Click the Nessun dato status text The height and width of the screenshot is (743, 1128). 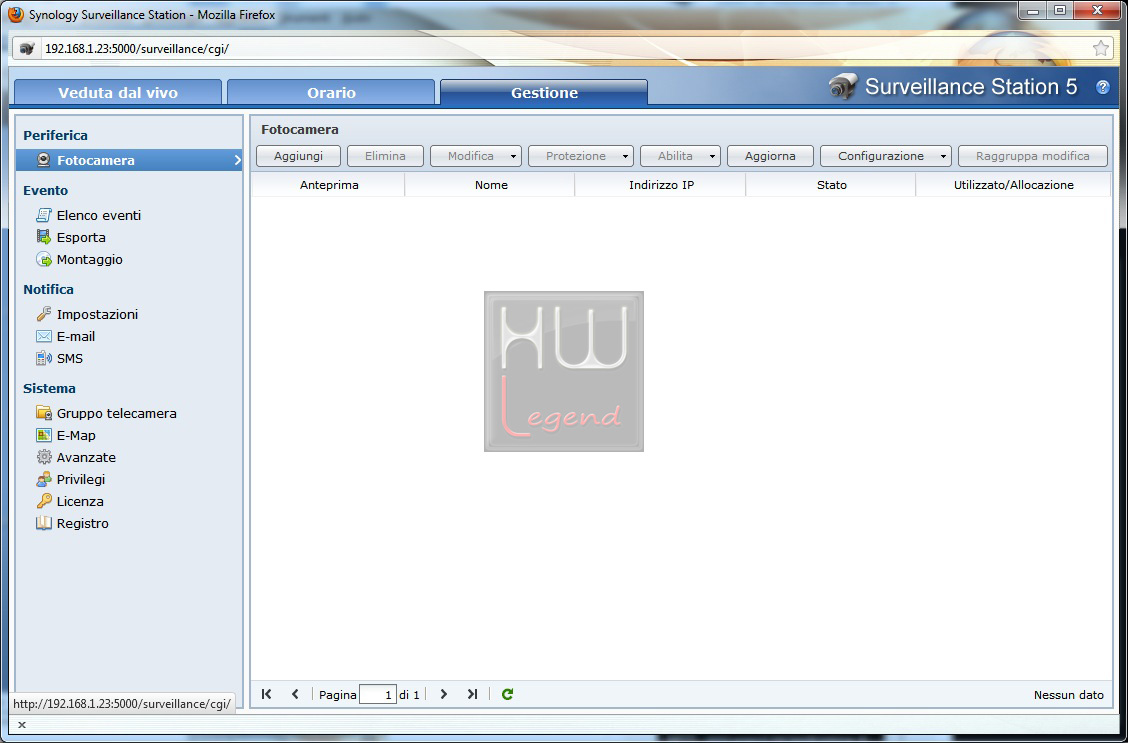pyautogui.click(x=1068, y=695)
